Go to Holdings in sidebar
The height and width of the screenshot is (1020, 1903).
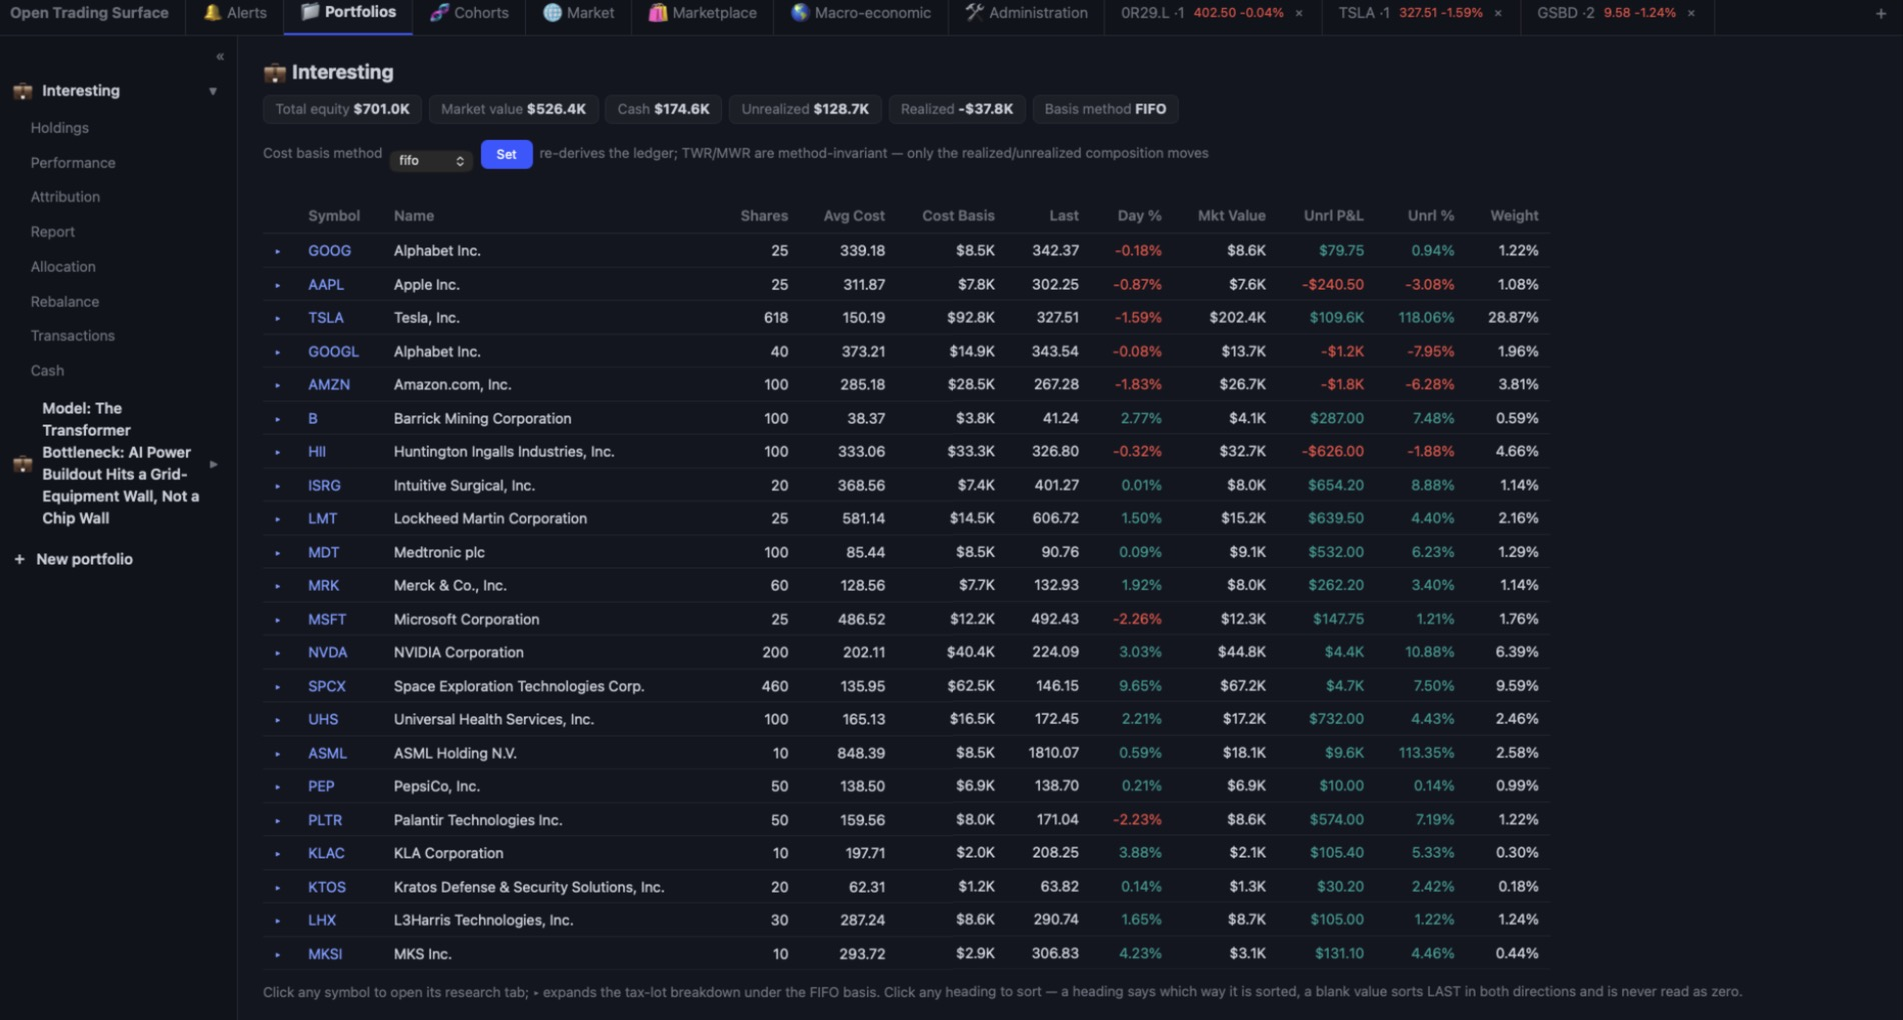click(x=59, y=128)
